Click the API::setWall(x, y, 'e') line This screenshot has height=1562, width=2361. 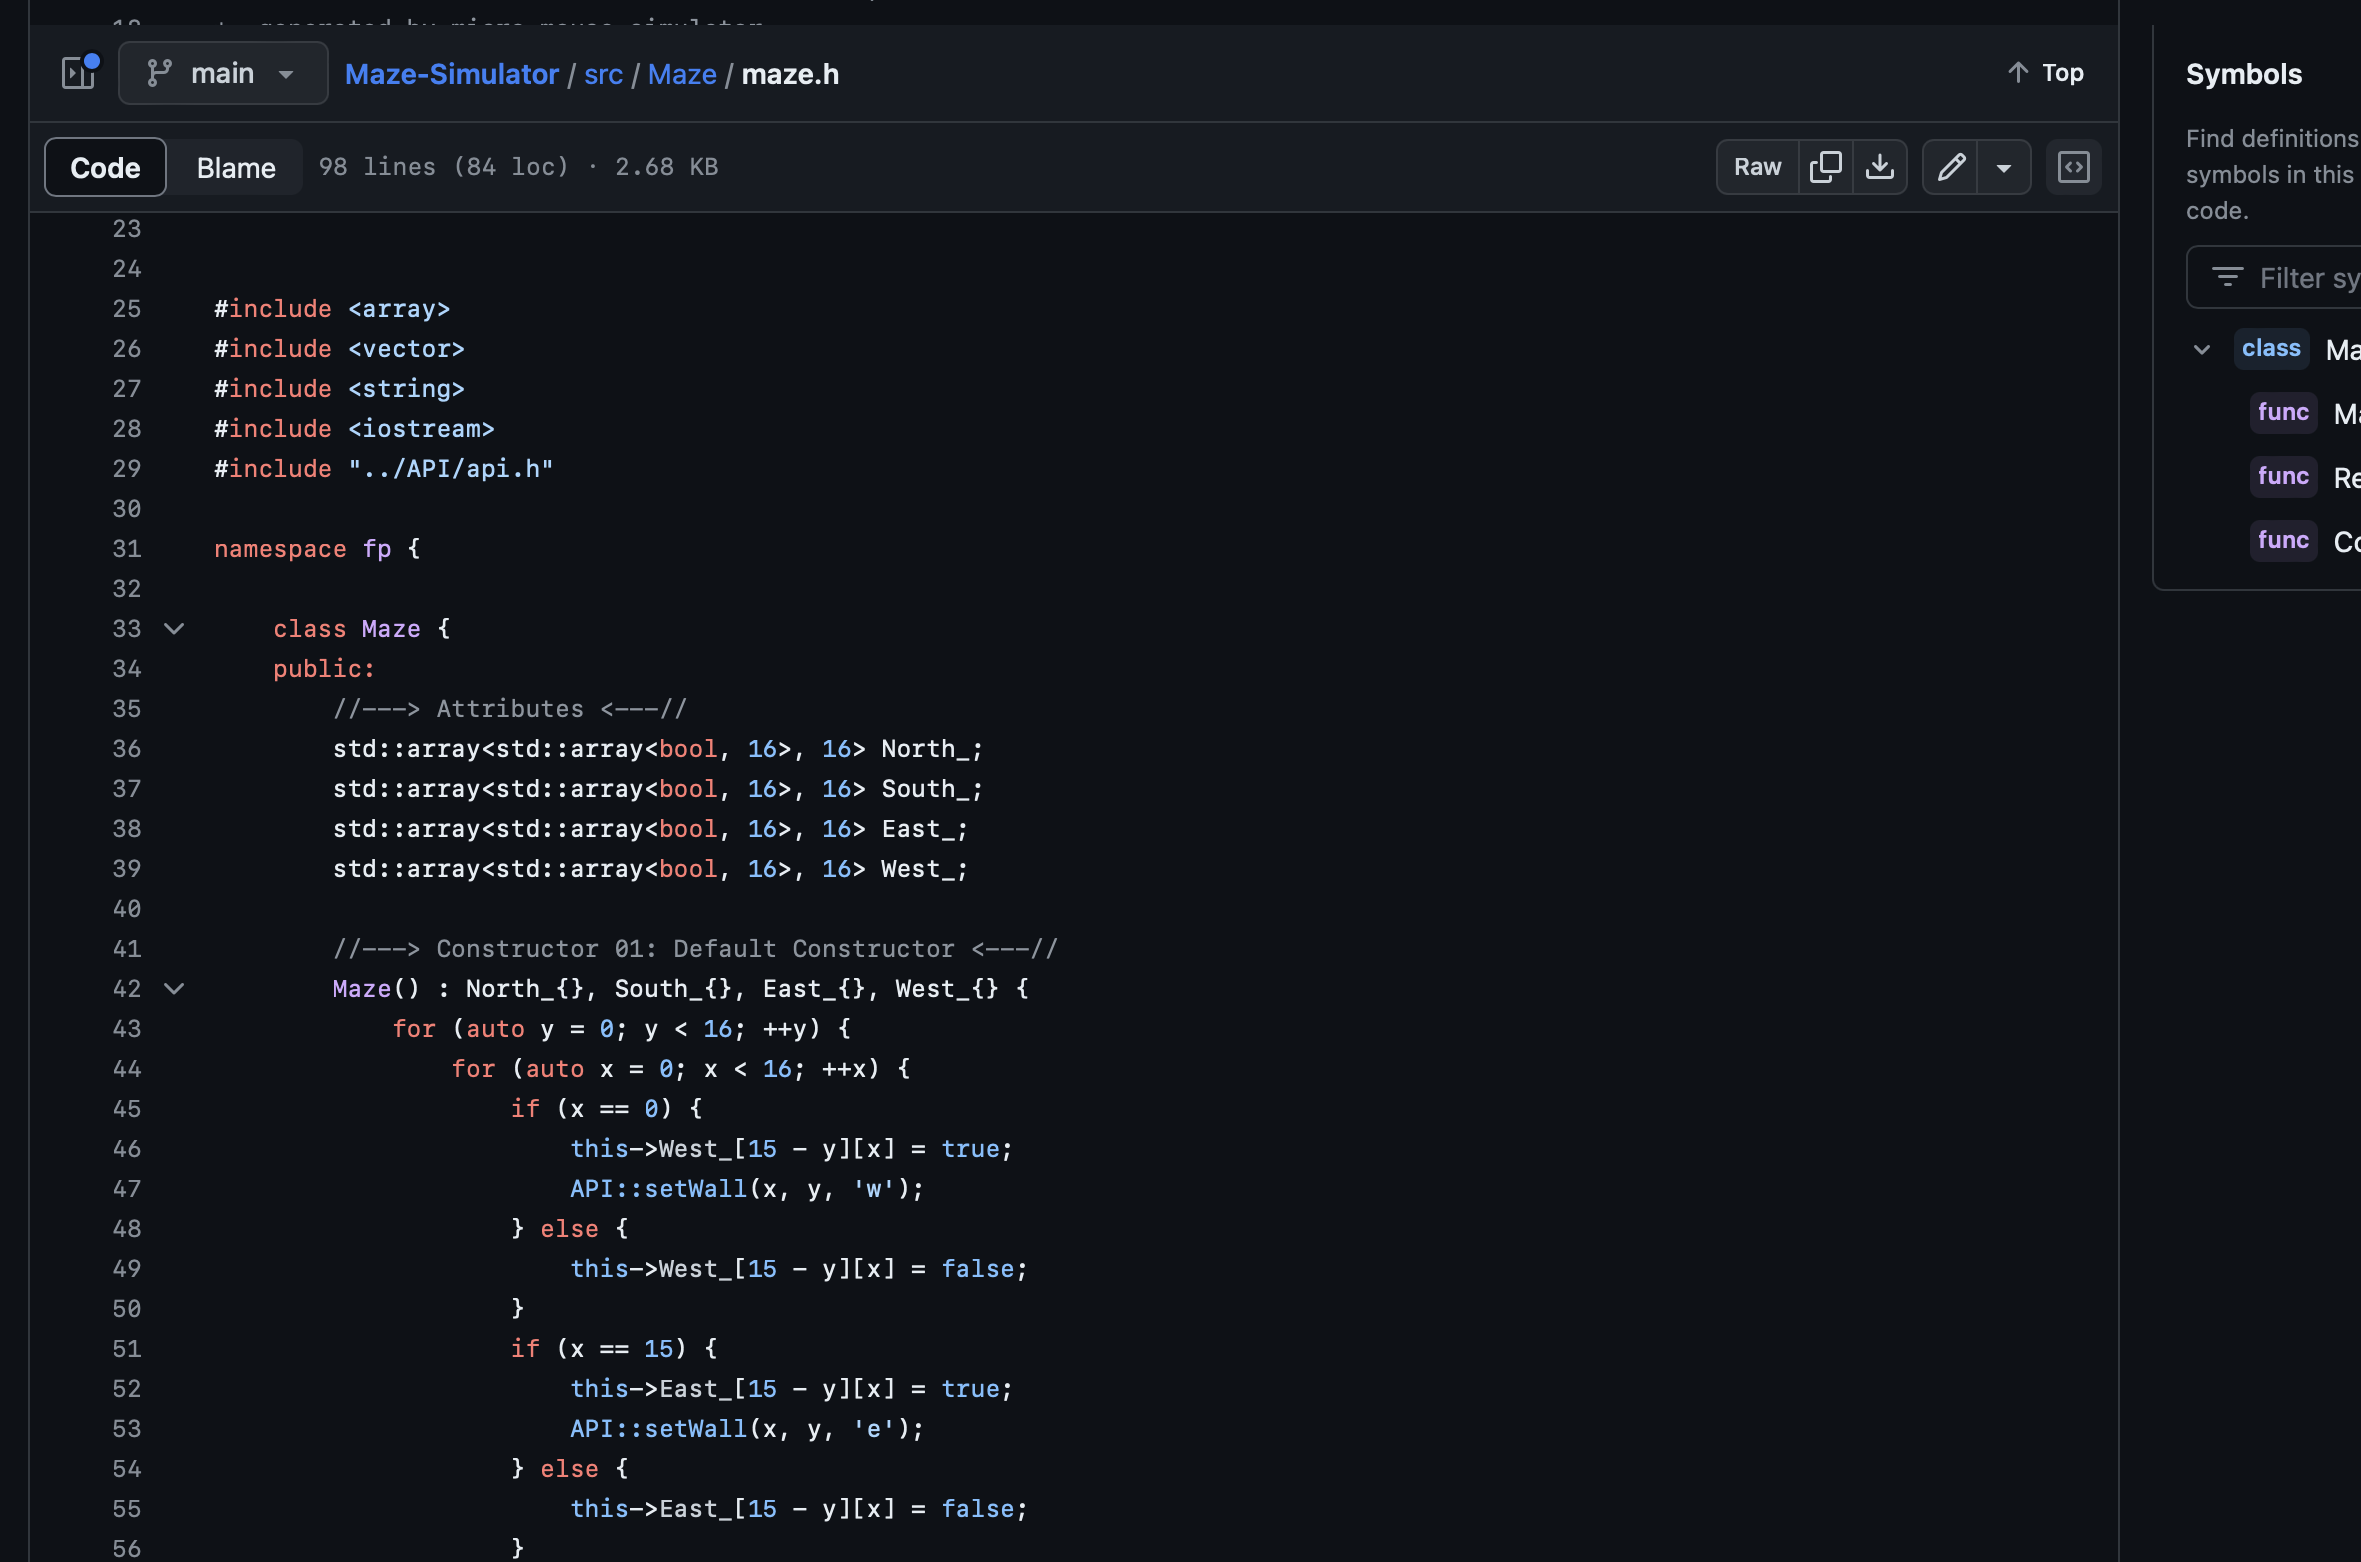(747, 1429)
